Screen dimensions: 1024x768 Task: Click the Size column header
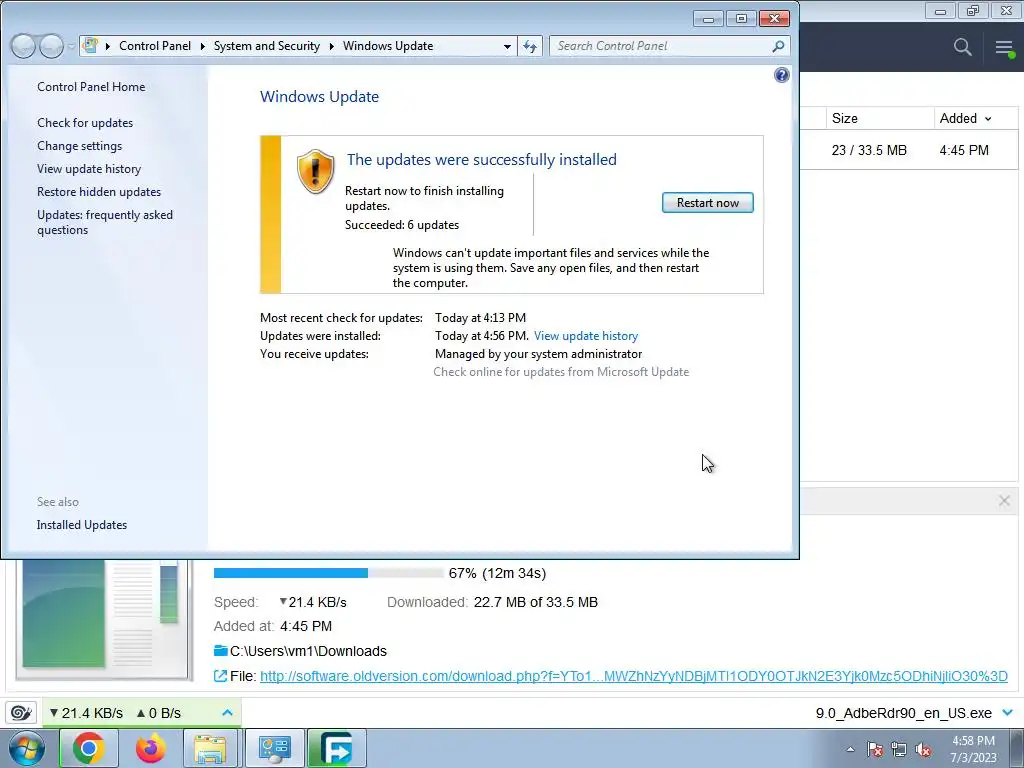(844, 118)
